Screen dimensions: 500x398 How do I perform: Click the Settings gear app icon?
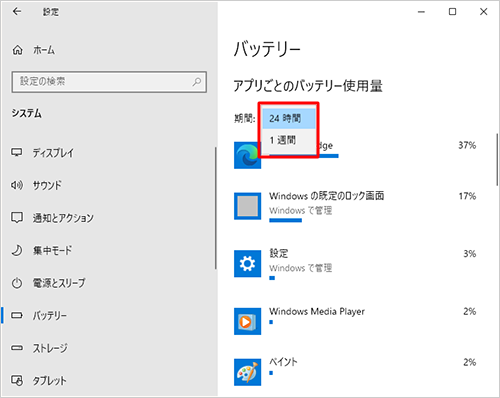click(x=247, y=264)
